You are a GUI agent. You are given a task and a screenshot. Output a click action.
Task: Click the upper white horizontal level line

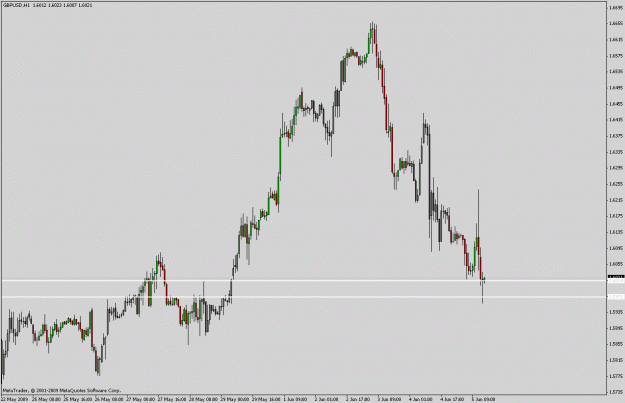(304, 281)
